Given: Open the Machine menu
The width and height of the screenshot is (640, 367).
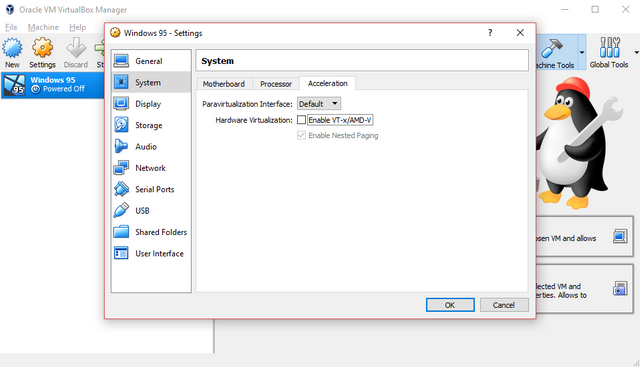Looking at the screenshot, I should coord(43,27).
